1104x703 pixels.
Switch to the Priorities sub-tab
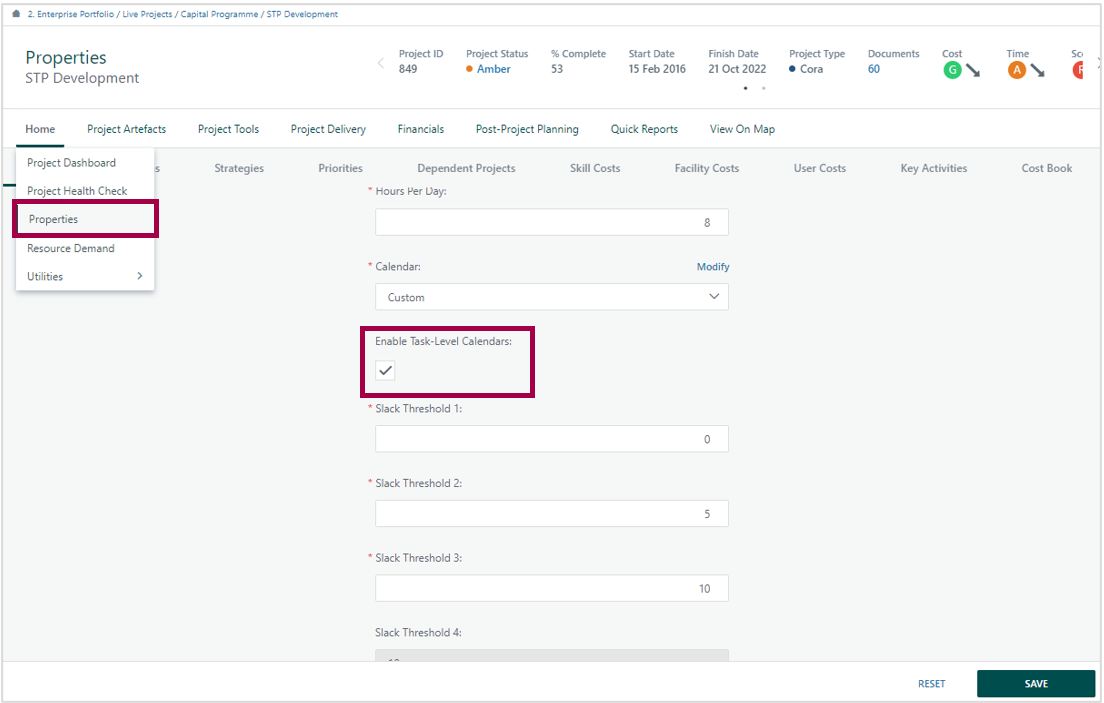coord(340,168)
